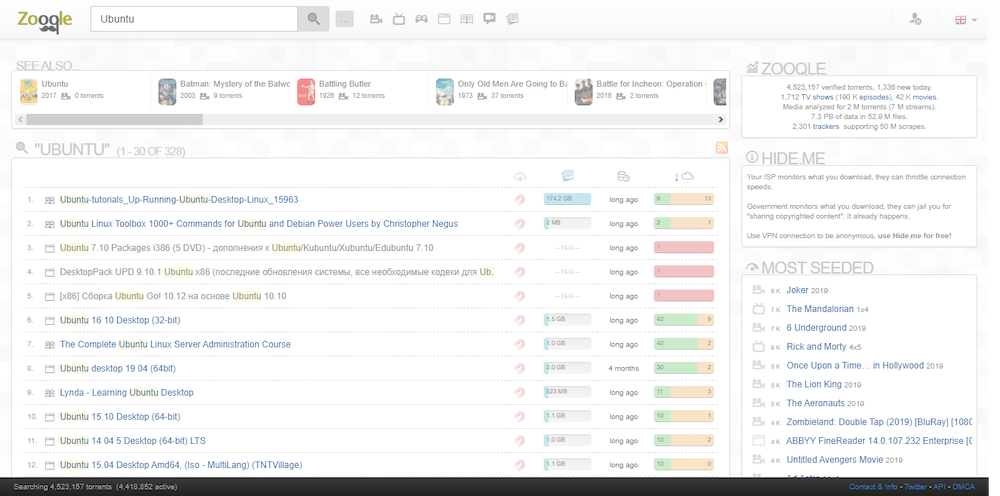
Task: Open the language flag dropdown
Action: (x=965, y=20)
